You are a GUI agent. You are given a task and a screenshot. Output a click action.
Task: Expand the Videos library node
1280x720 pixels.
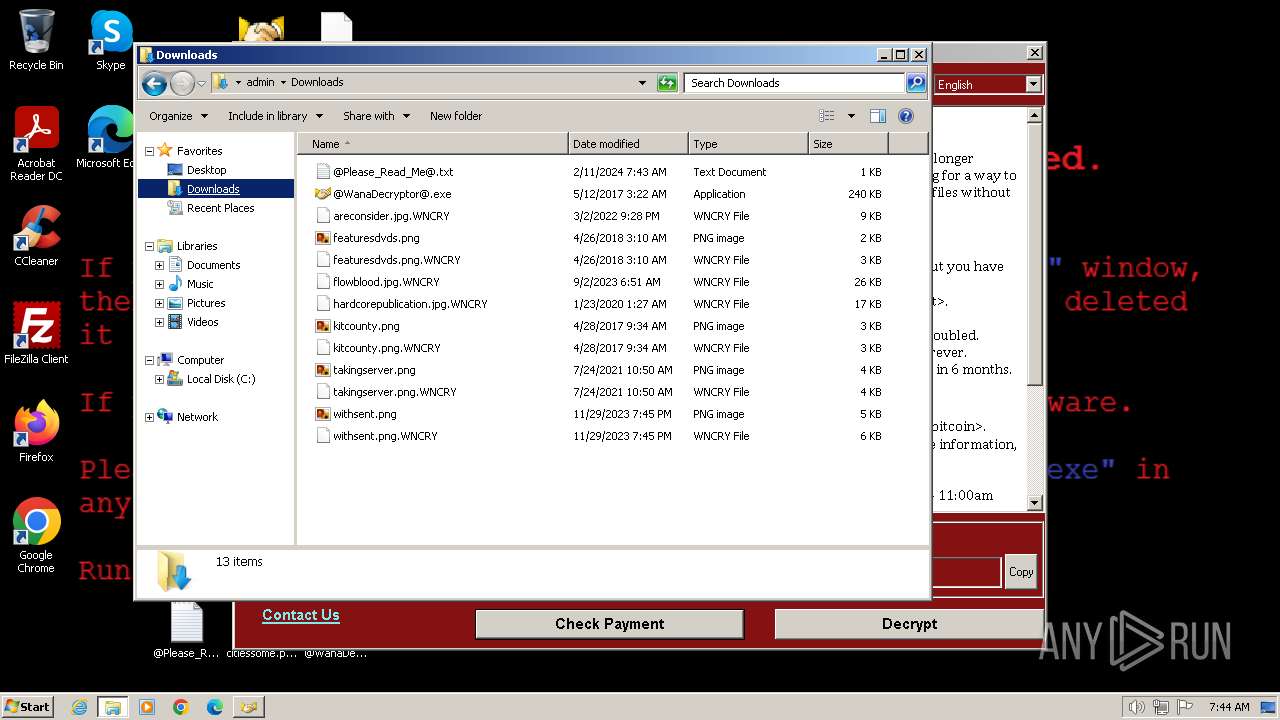click(159, 322)
